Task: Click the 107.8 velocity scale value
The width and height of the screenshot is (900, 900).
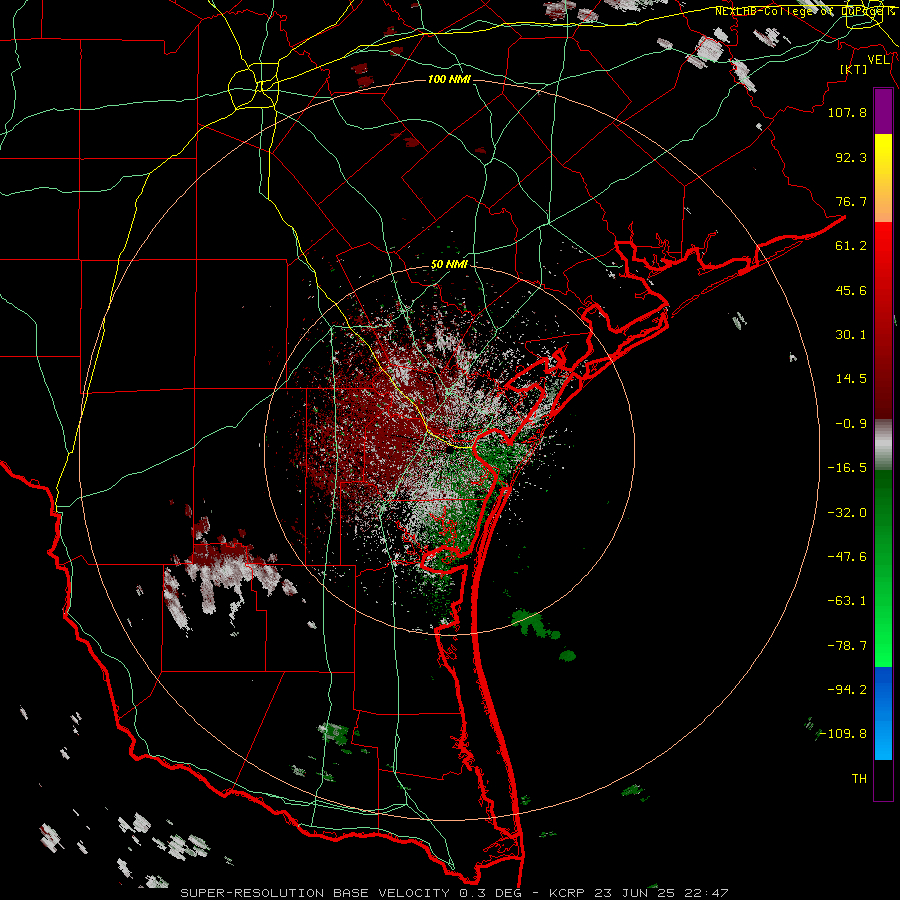Action: tap(847, 112)
